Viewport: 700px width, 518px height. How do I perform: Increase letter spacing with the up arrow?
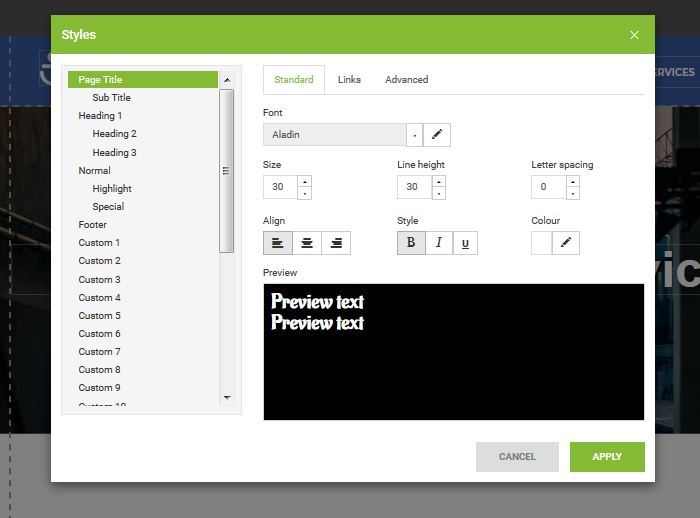[x=572, y=181]
